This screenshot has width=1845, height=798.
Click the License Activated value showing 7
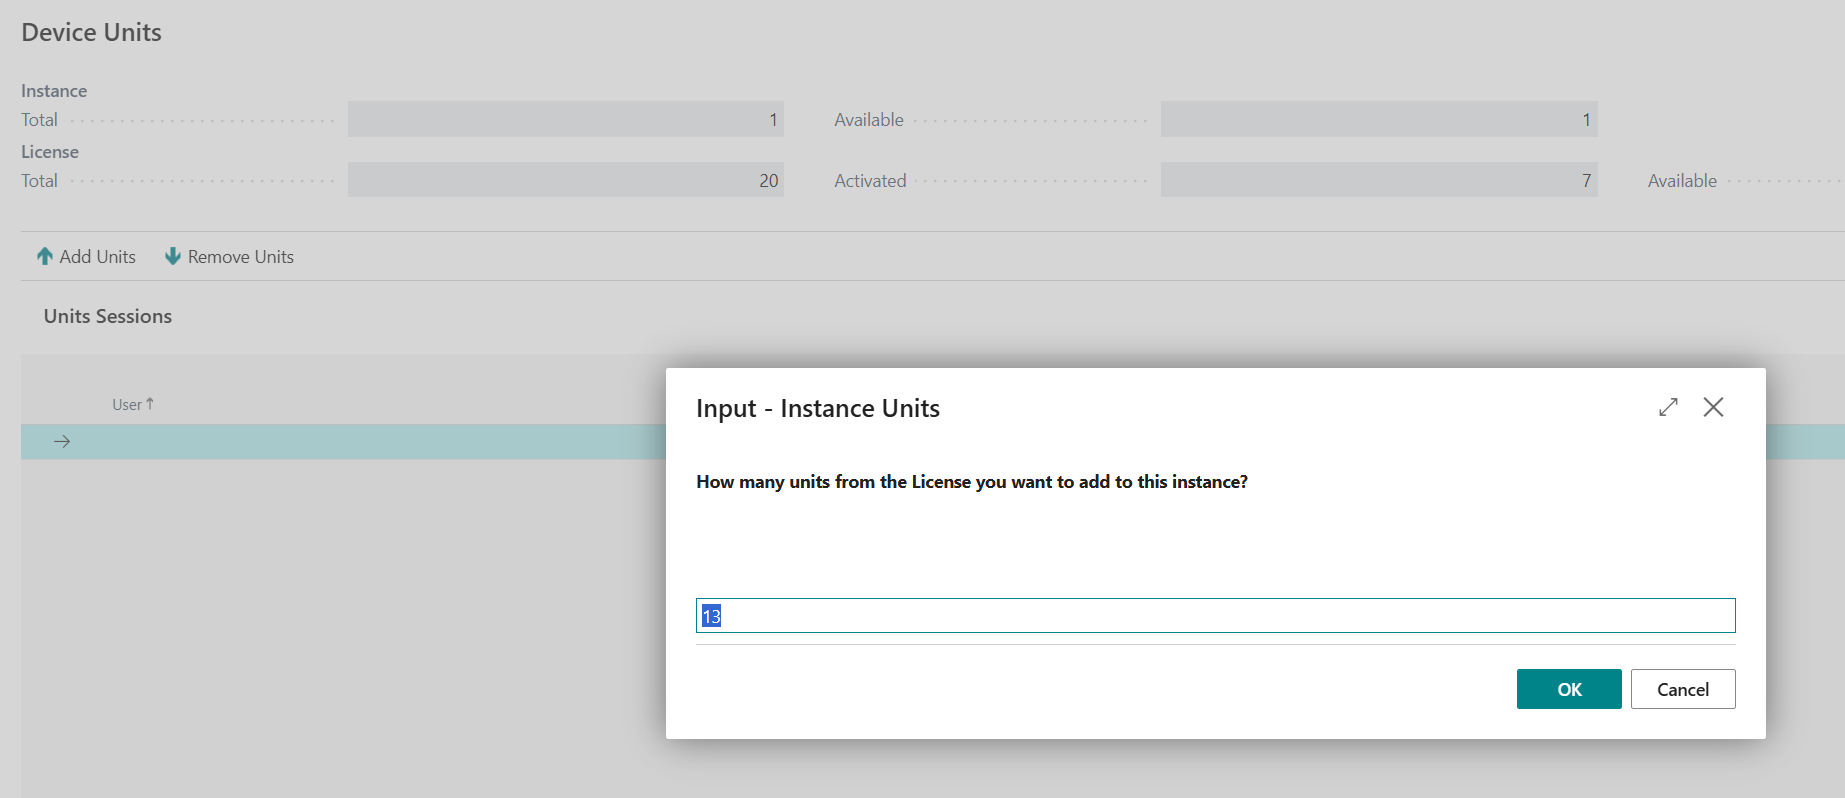tap(1378, 181)
